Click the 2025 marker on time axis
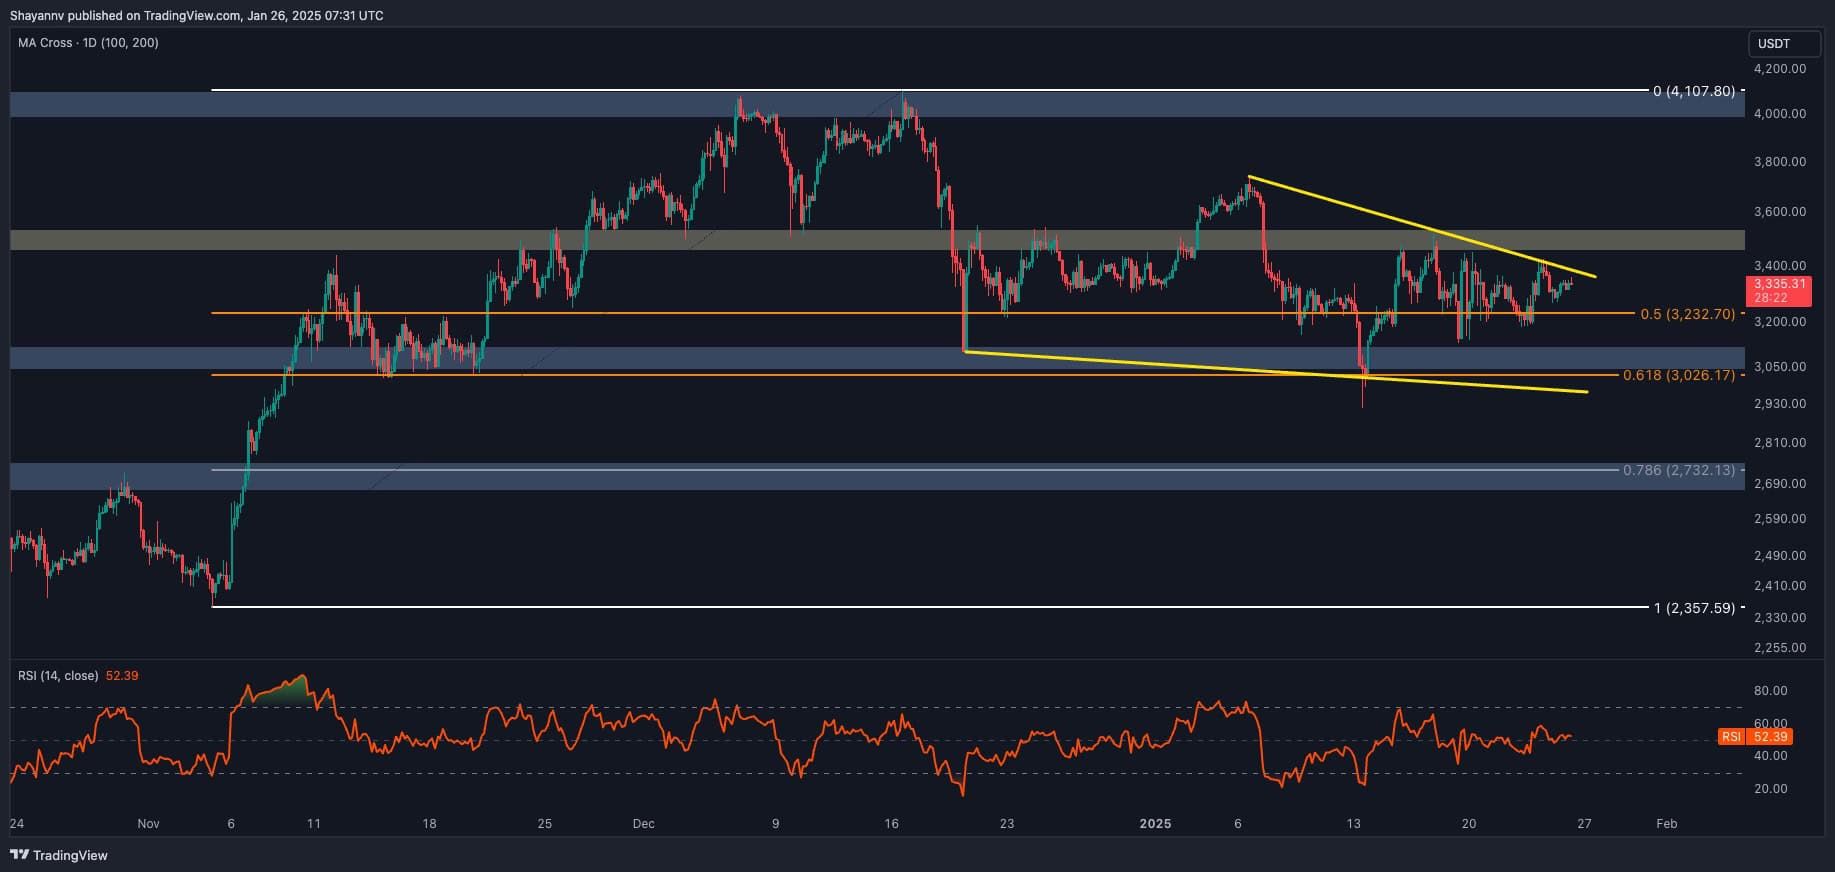The image size is (1835, 872). tap(1155, 824)
